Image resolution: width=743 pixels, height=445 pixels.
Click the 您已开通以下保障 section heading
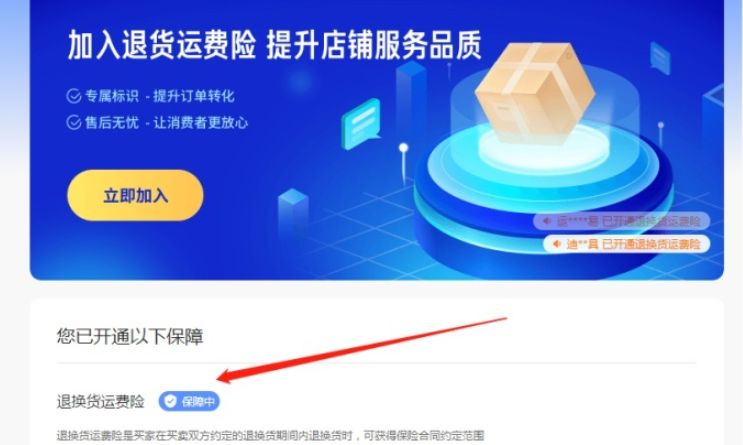pyautogui.click(x=130, y=336)
